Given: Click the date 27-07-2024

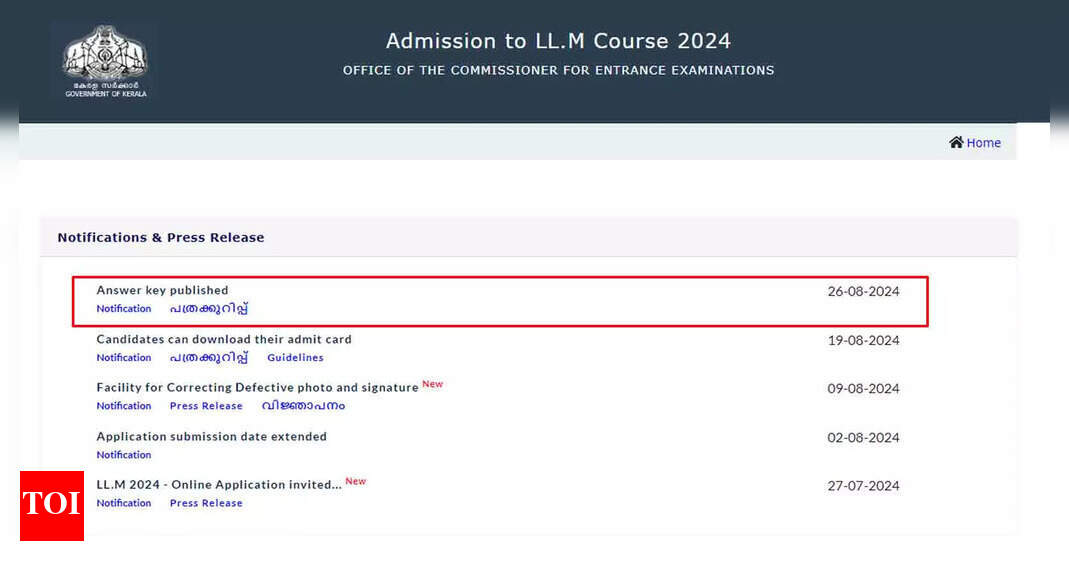Looking at the screenshot, I should point(863,487).
